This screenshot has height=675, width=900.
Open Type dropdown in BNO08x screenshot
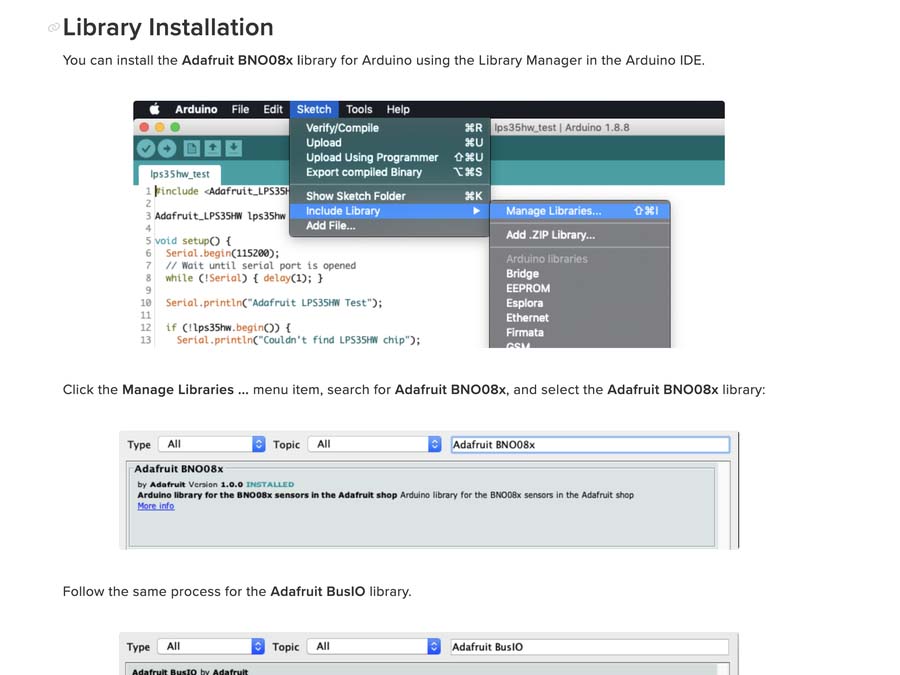(x=212, y=444)
